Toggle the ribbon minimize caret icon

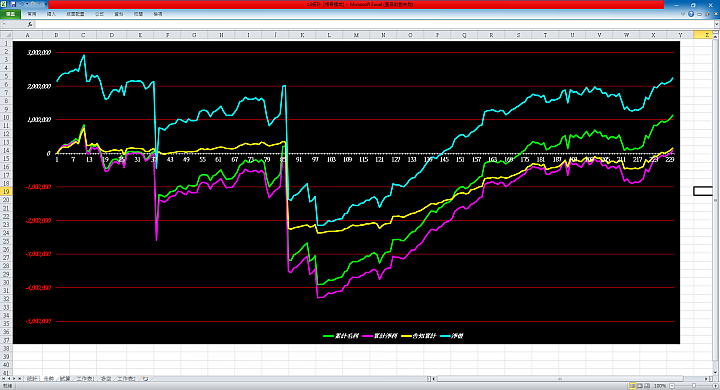coord(683,14)
